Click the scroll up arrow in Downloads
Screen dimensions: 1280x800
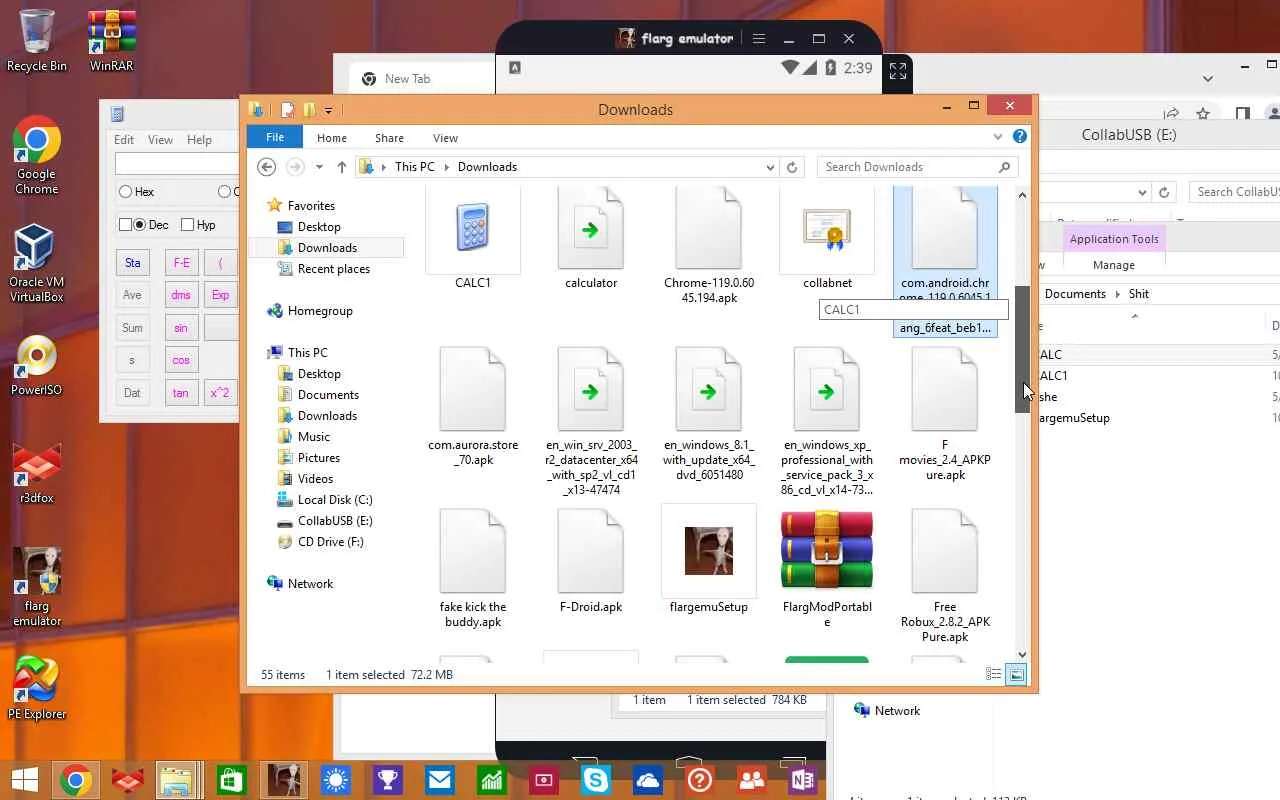(x=1022, y=195)
